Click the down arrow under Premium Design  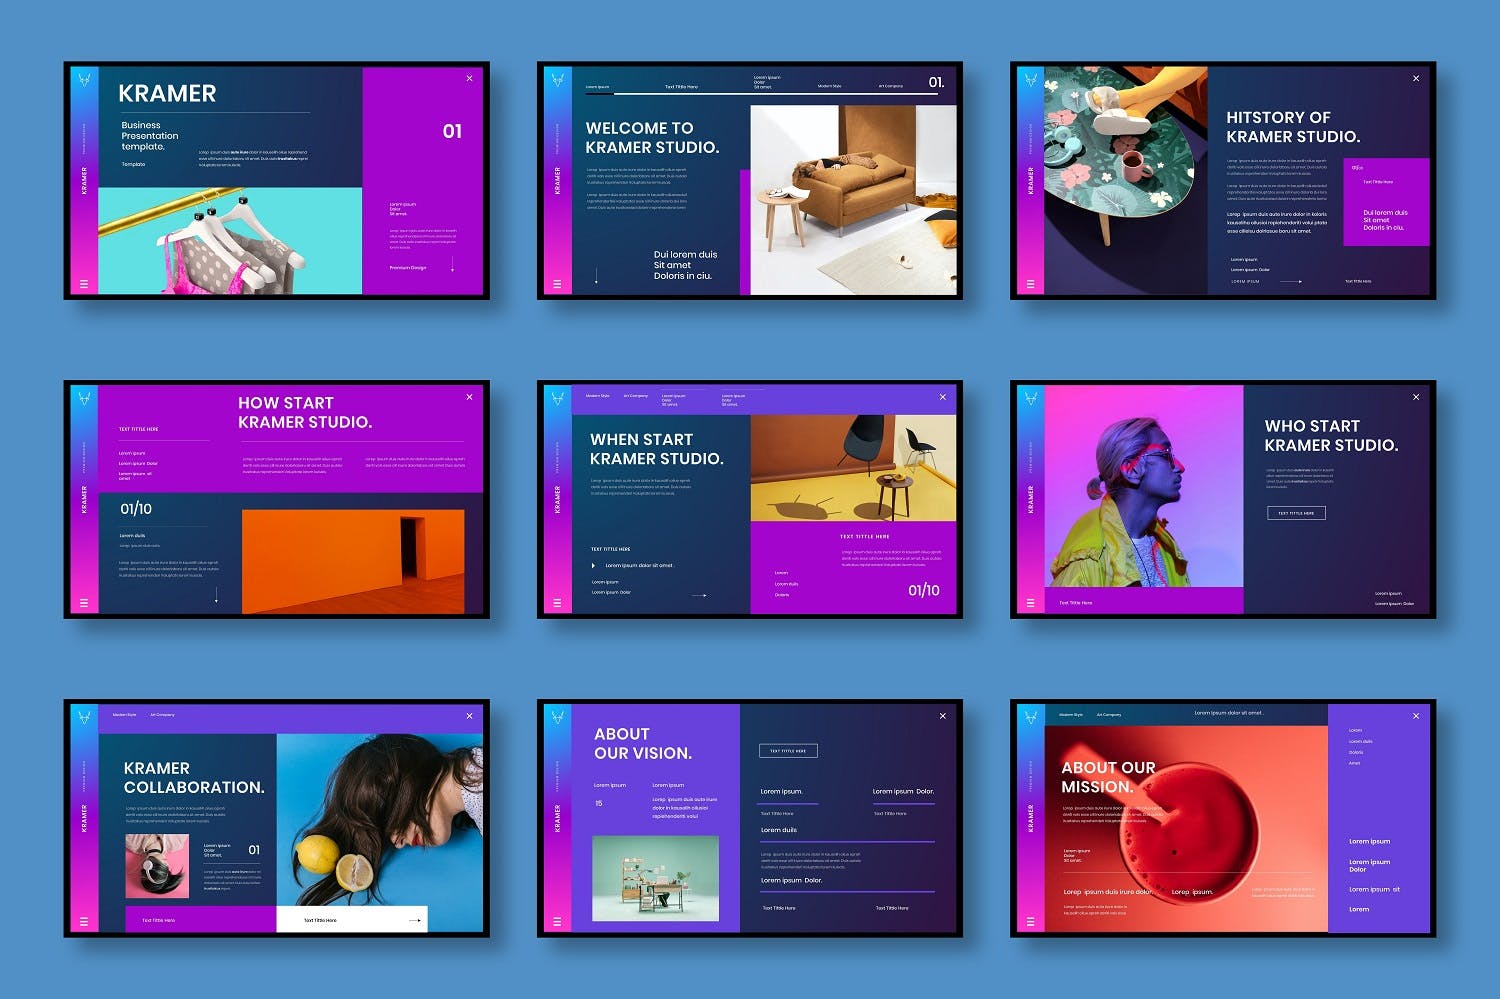(x=453, y=265)
